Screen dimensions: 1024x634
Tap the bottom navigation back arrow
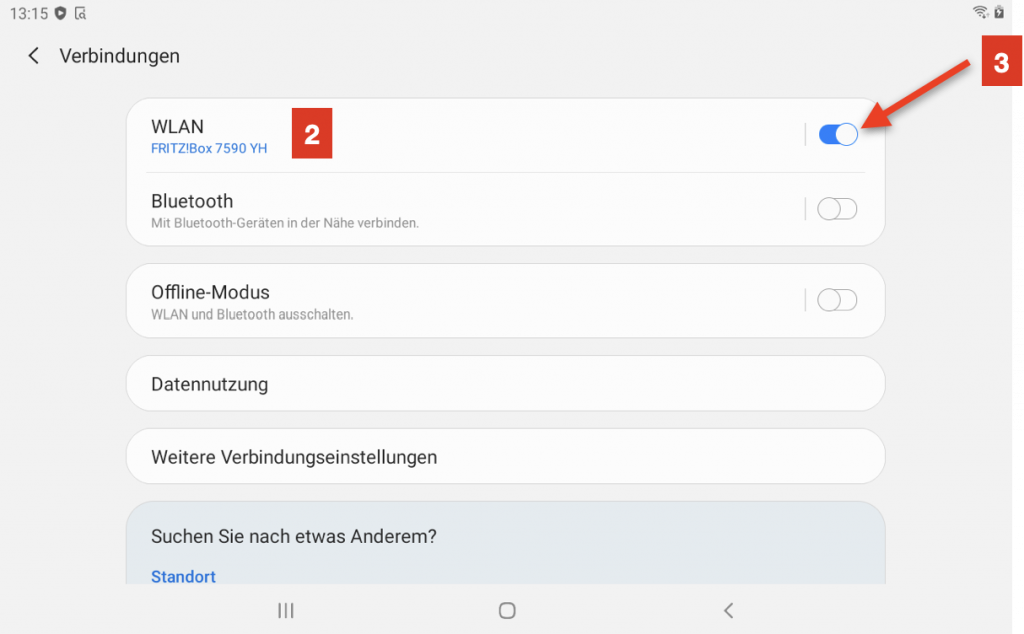pyautogui.click(x=728, y=610)
